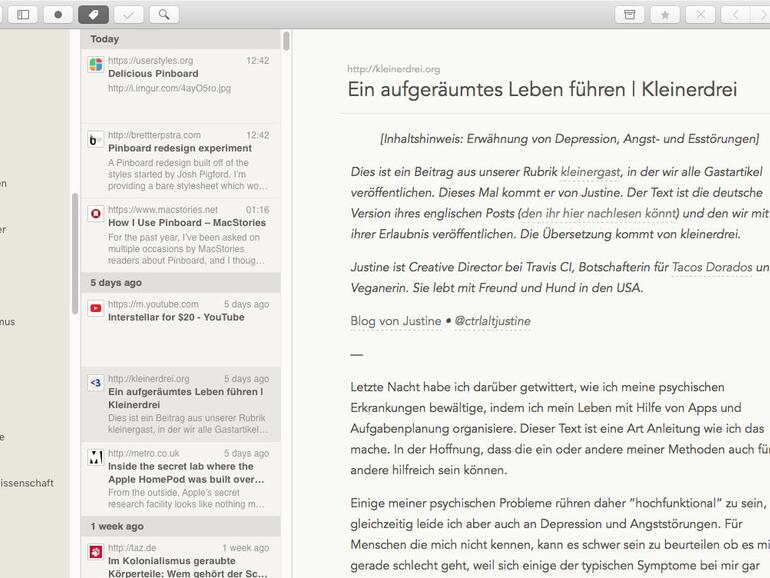
Task: Open Im Kolonialismus geraubte Körperteile entry
Action: click(181, 557)
